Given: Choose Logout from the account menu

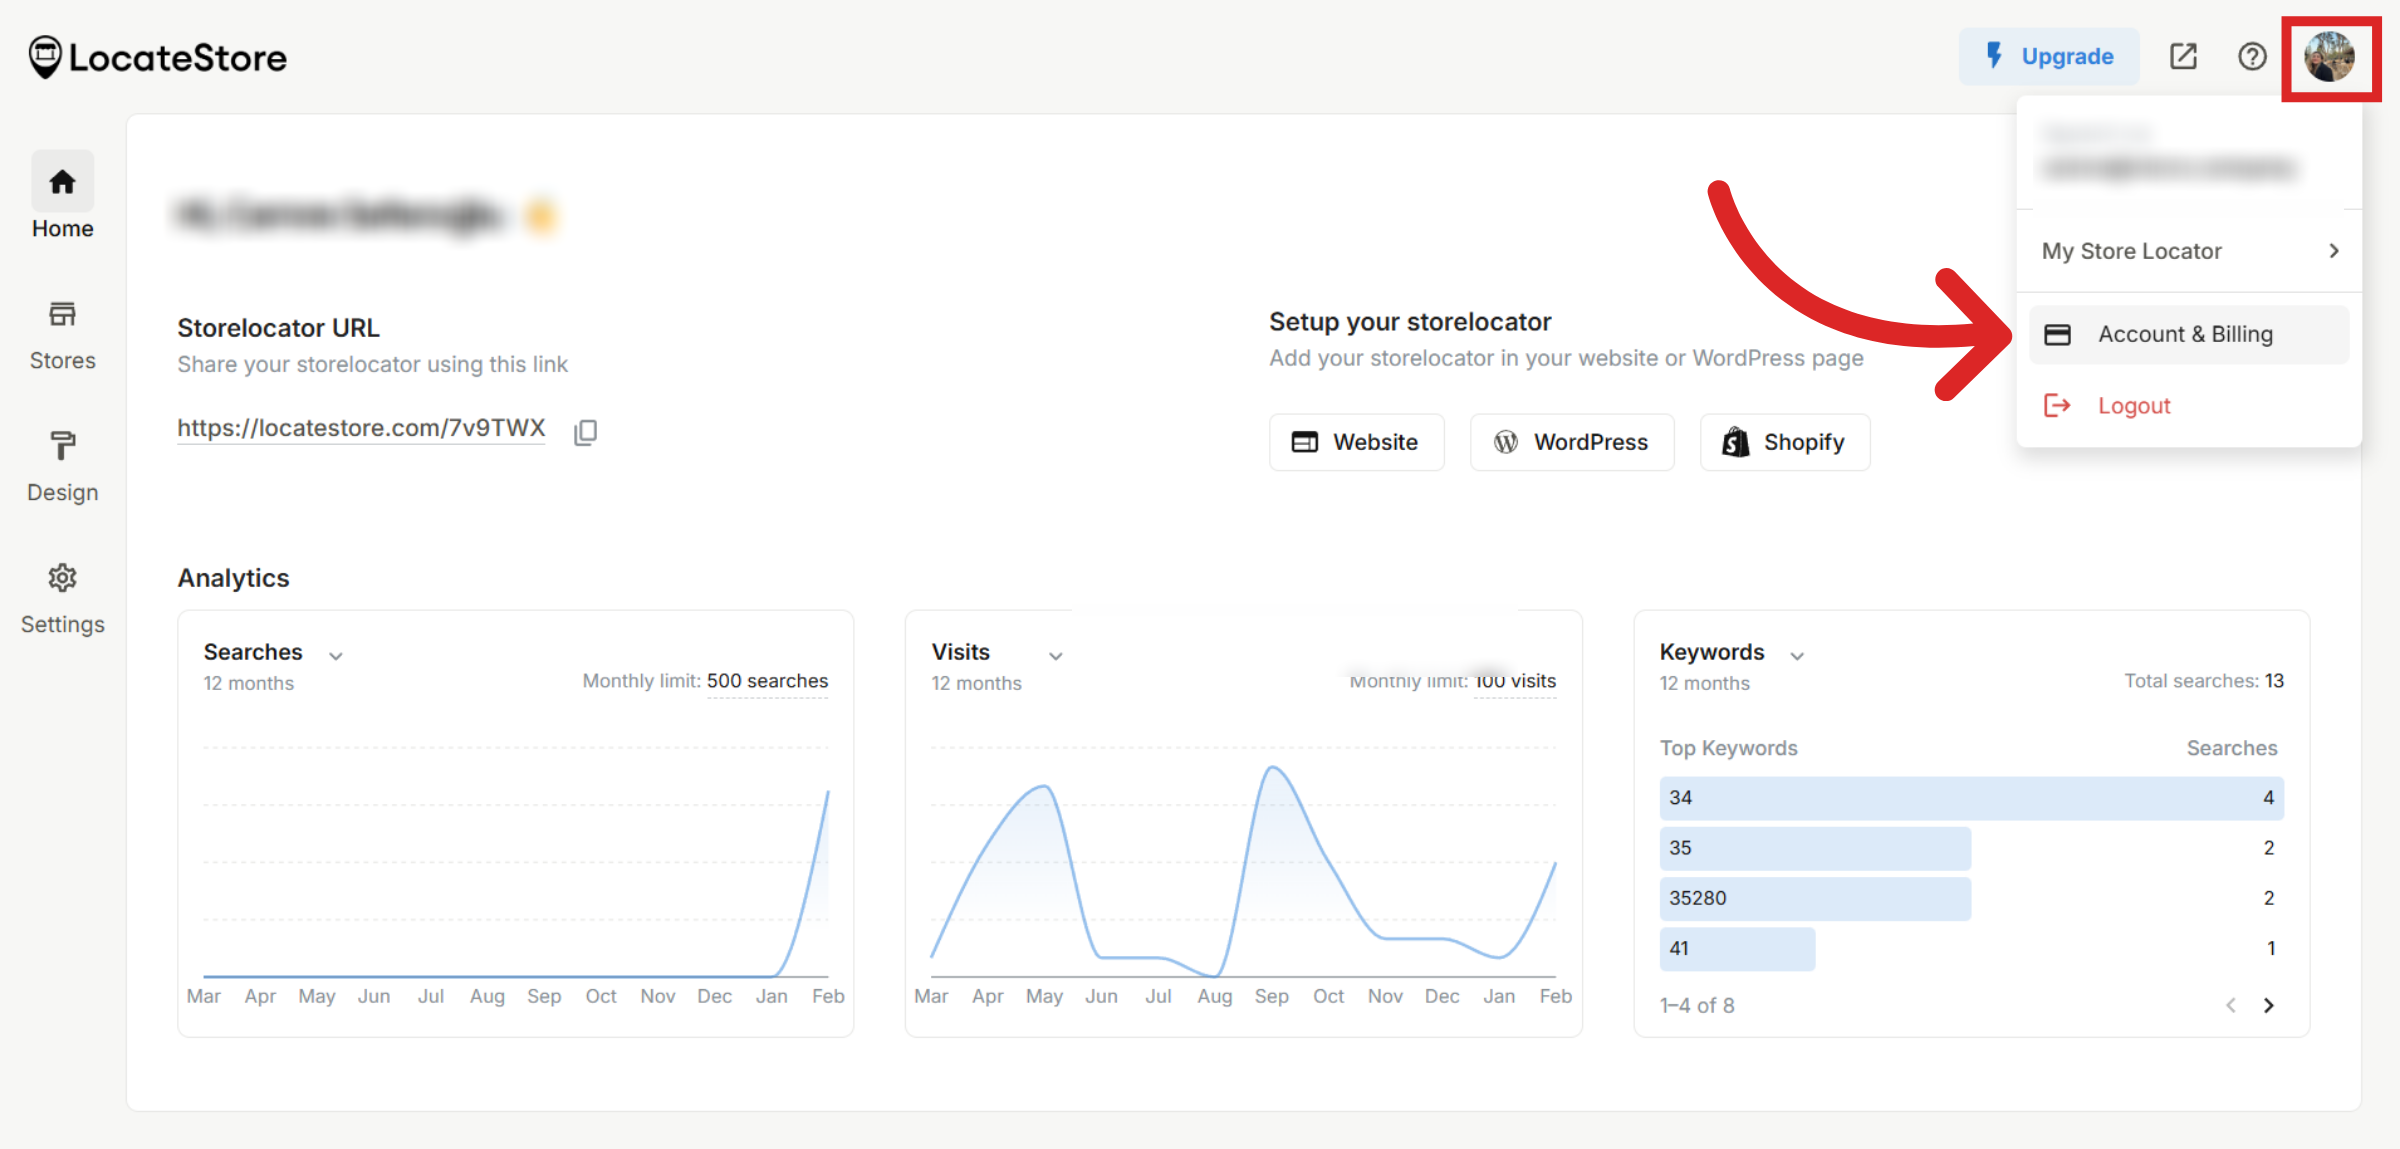Looking at the screenshot, I should coord(2134,405).
